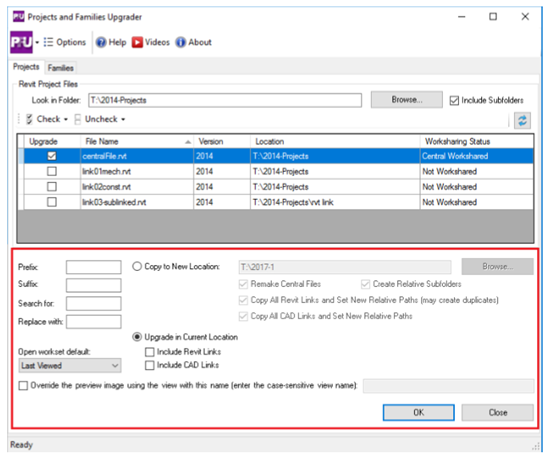Click the Close button
Screen dimensions: 550x457
click(x=497, y=412)
